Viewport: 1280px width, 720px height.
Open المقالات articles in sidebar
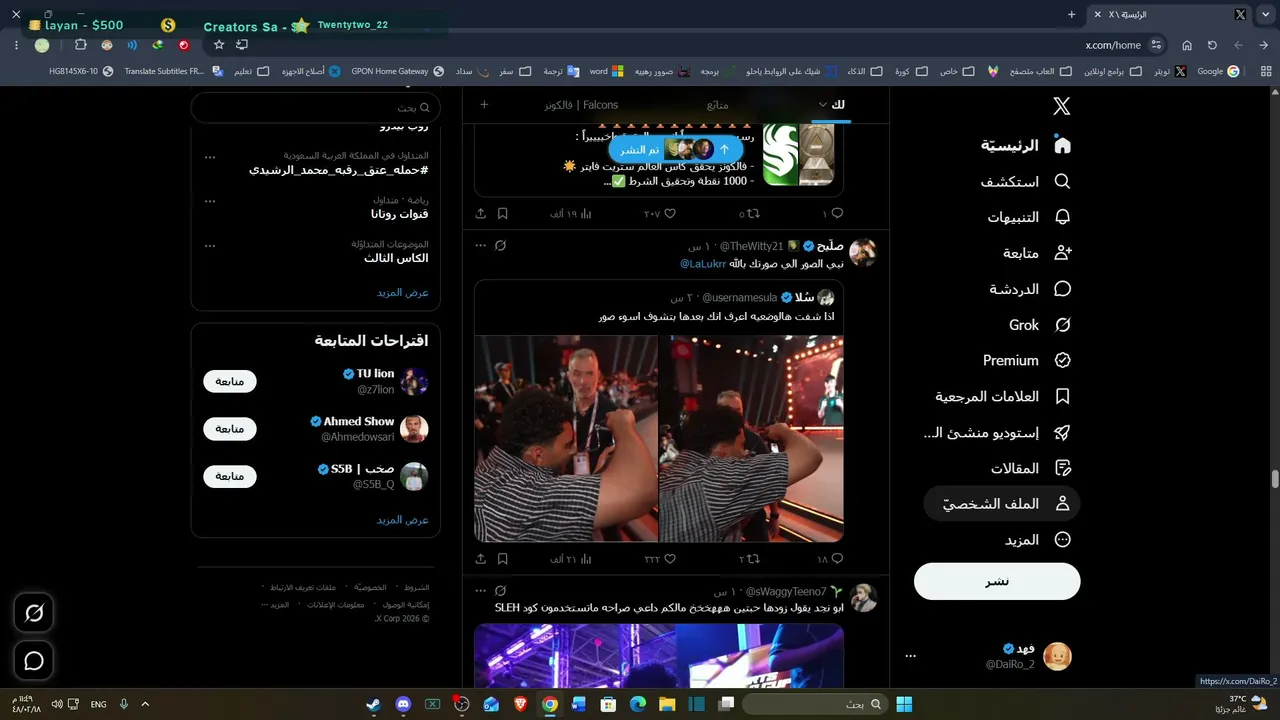pos(1031,468)
